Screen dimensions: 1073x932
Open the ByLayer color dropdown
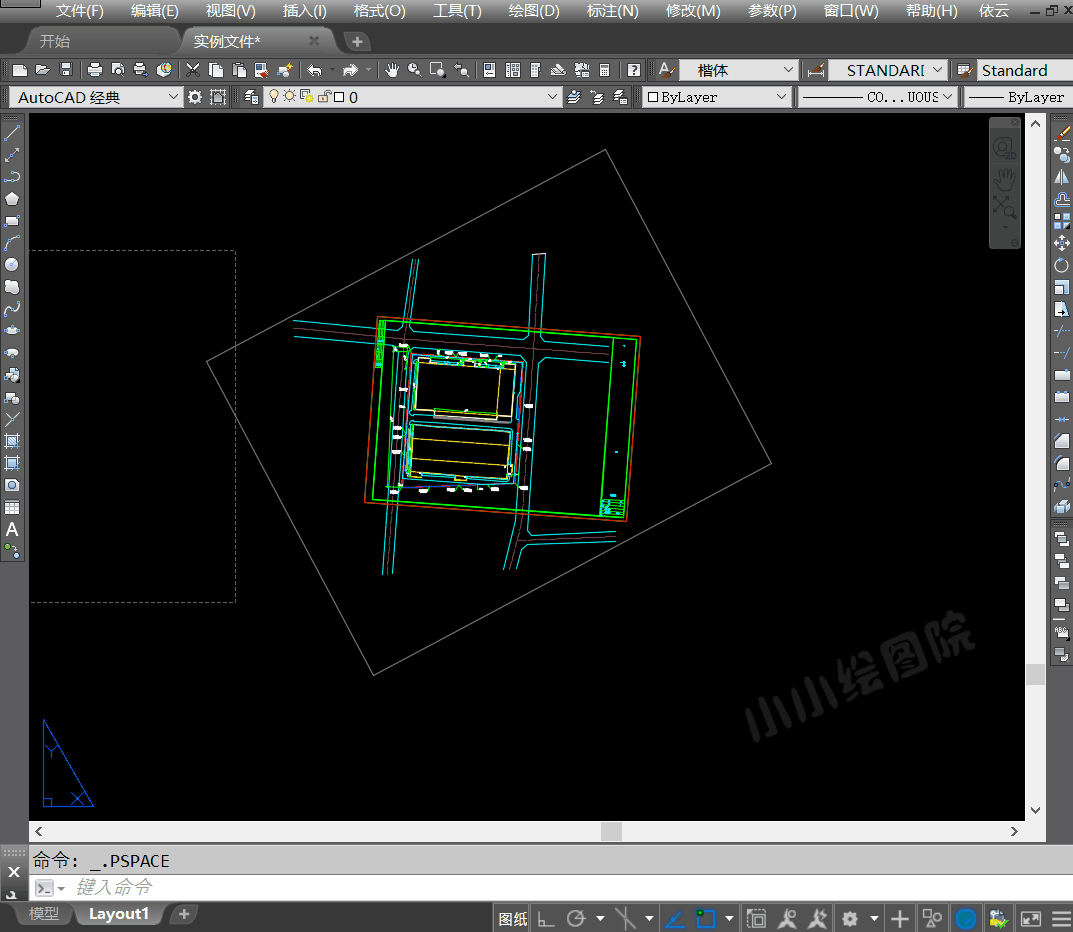[x=781, y=97]
